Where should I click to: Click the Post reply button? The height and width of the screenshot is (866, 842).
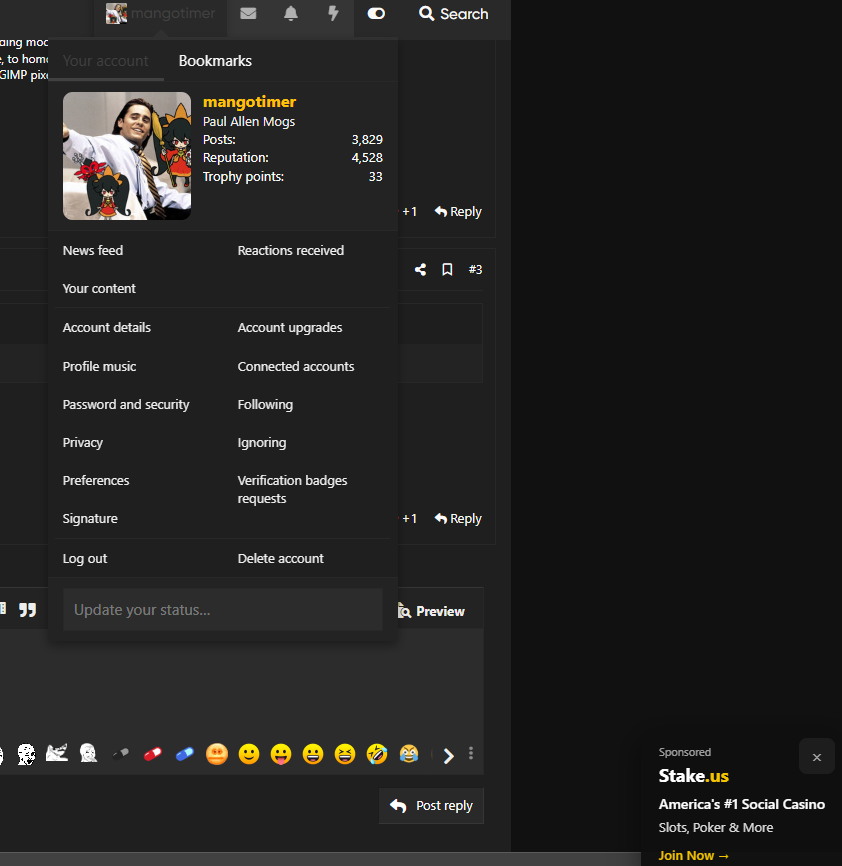431,806
